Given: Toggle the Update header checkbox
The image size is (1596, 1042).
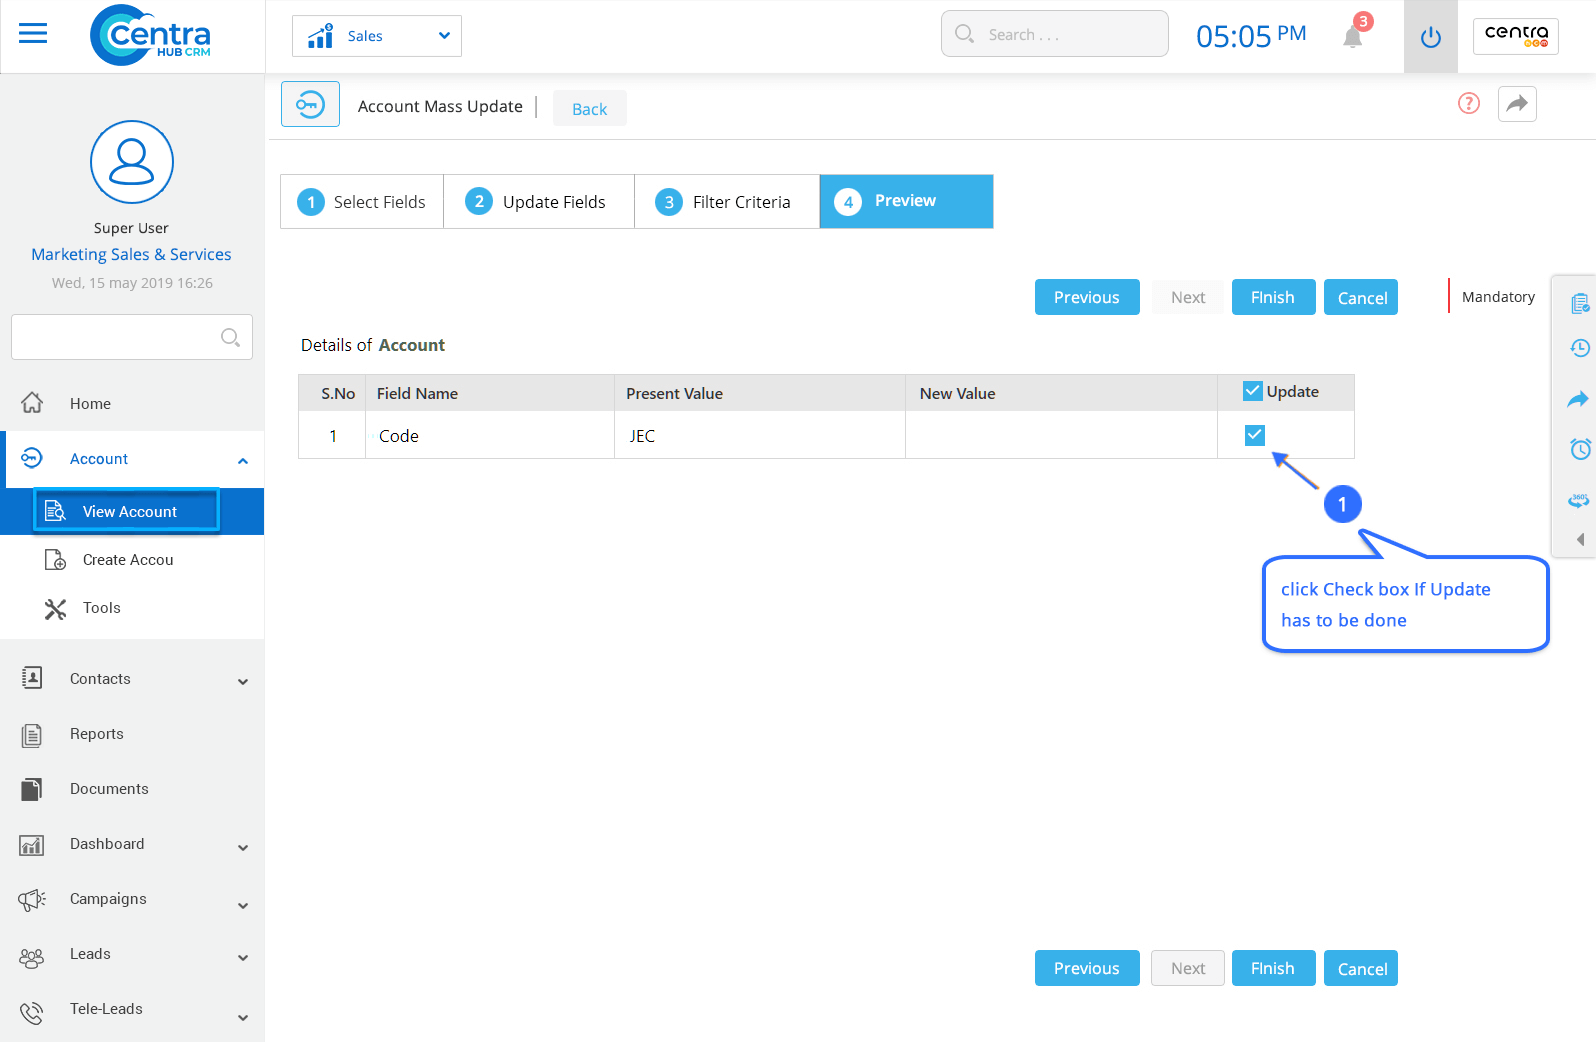Looking at the screenshot, I should [1253, 391].
